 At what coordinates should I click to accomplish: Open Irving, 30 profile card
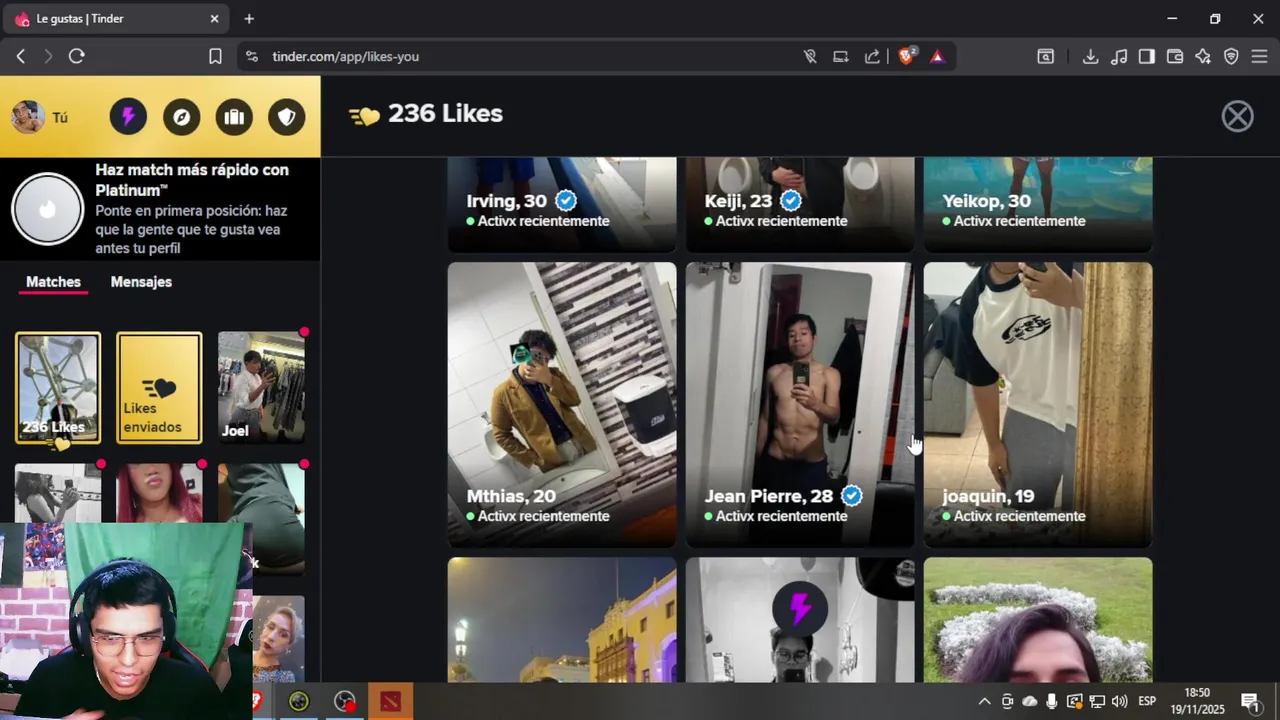tap(562, 204)
